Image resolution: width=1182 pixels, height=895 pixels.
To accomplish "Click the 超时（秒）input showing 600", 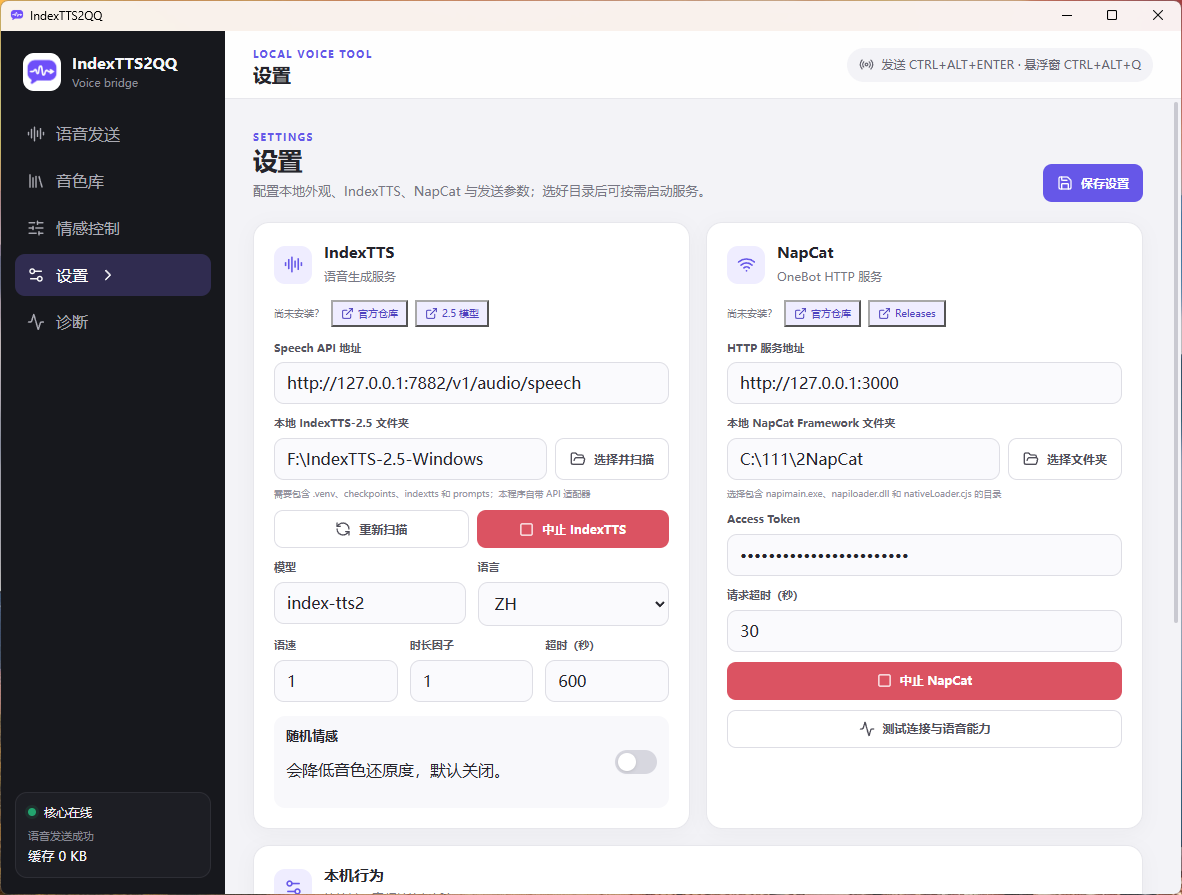I will pyautogui.click(x=607, y=681).
